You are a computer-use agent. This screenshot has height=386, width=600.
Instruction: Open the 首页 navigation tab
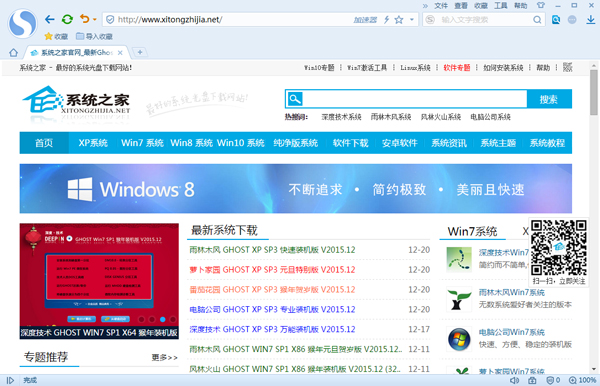44,143
